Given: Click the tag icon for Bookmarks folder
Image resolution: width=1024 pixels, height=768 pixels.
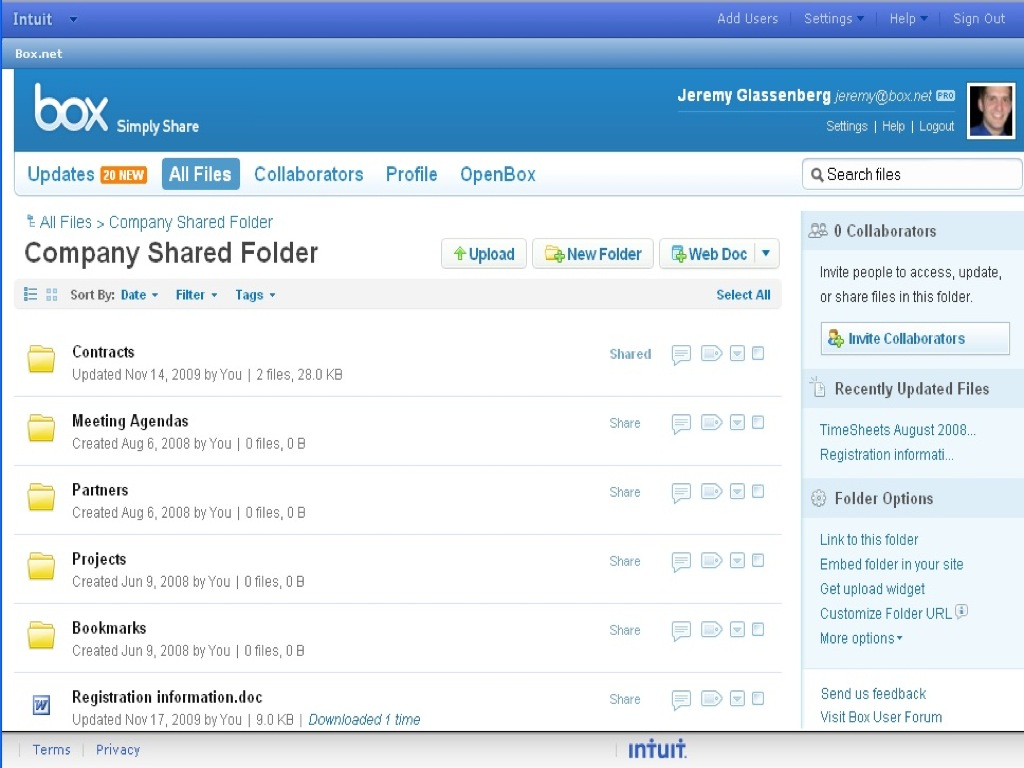Looking at the screenshot, I should point(711,630).
